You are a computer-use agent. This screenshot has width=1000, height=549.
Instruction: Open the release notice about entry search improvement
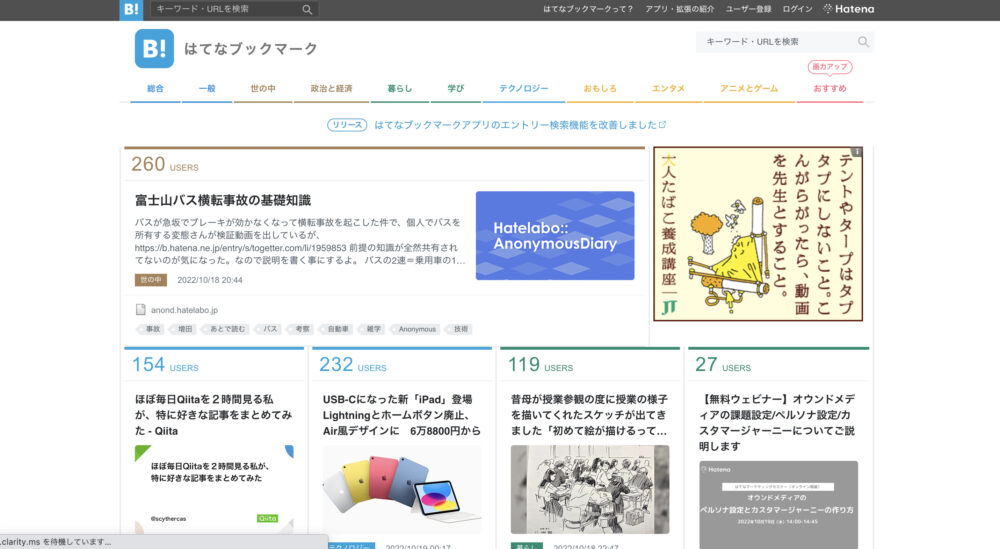point(515,125)
